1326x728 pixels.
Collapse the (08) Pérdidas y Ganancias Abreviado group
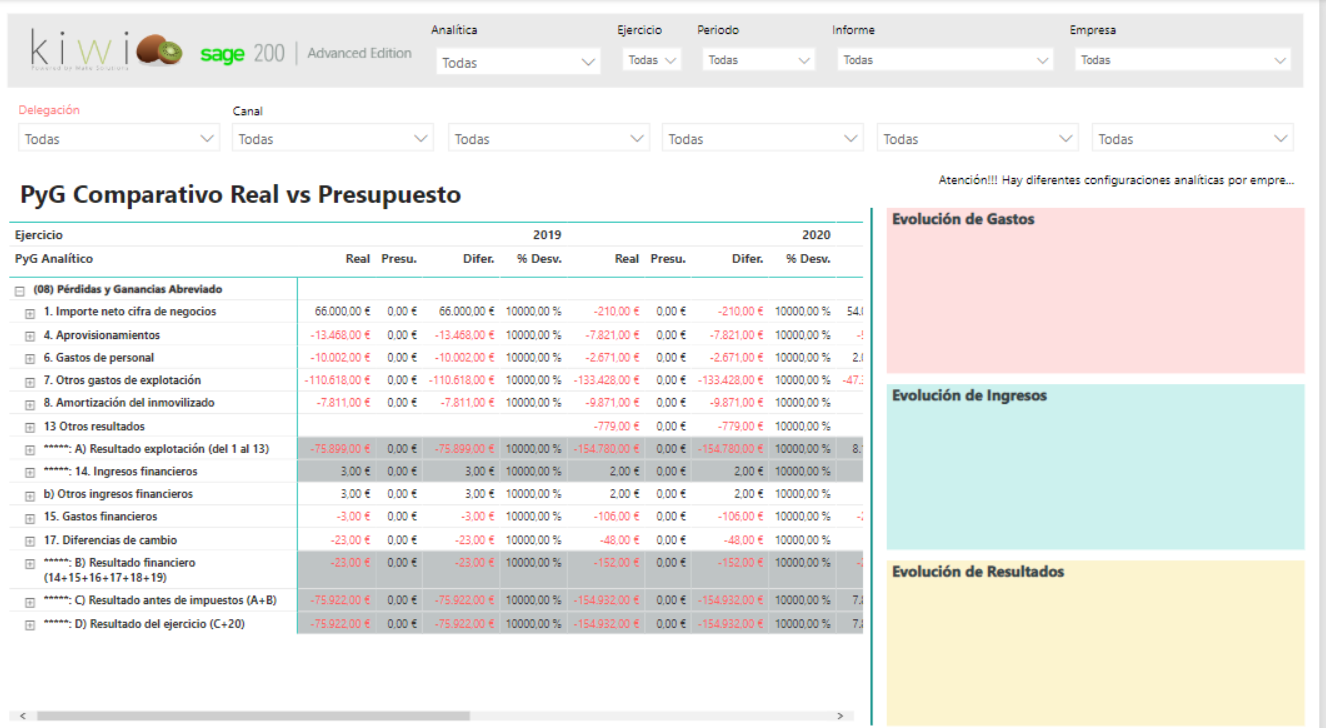19,290
